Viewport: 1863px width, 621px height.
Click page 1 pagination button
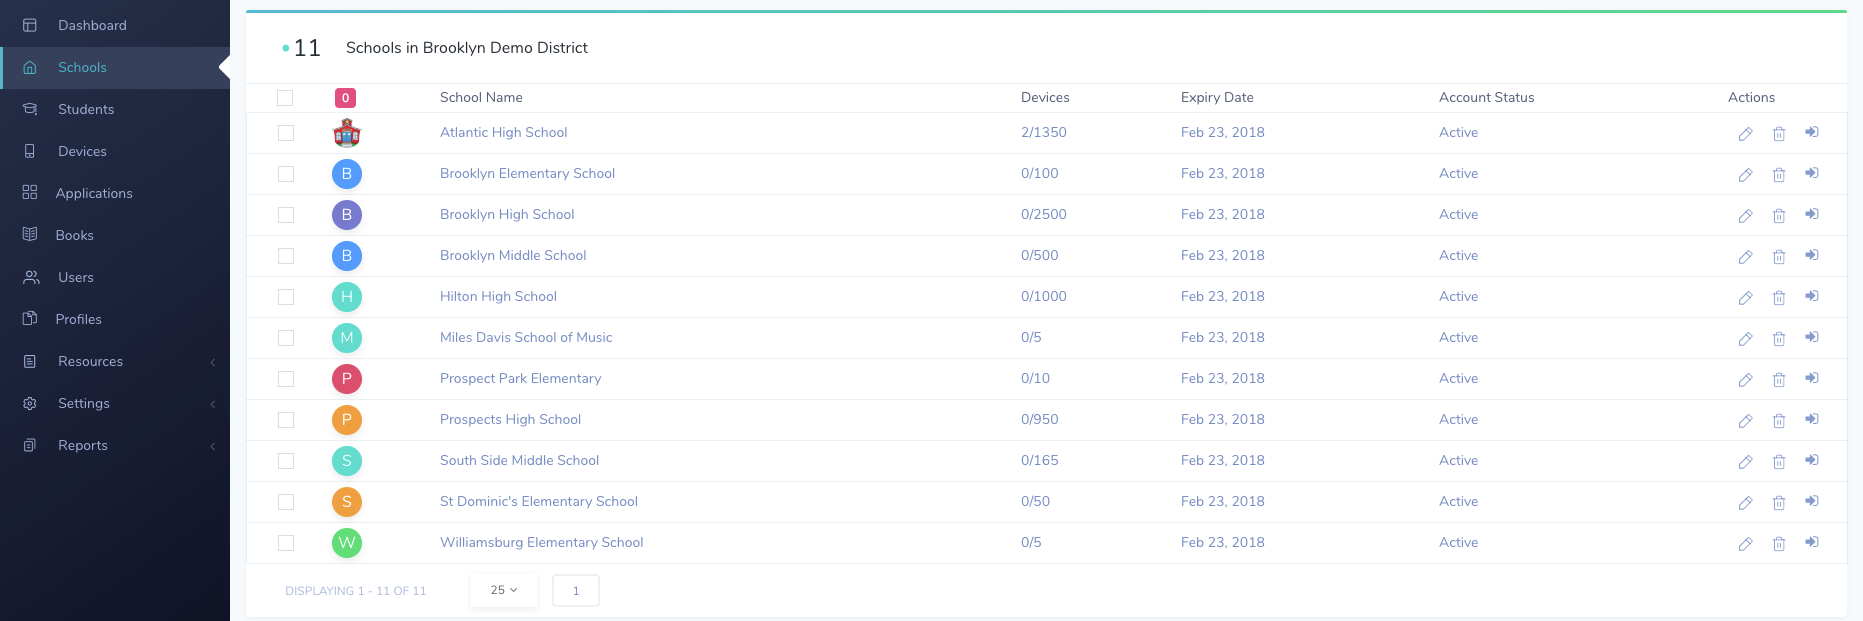[x=576, y=590]
